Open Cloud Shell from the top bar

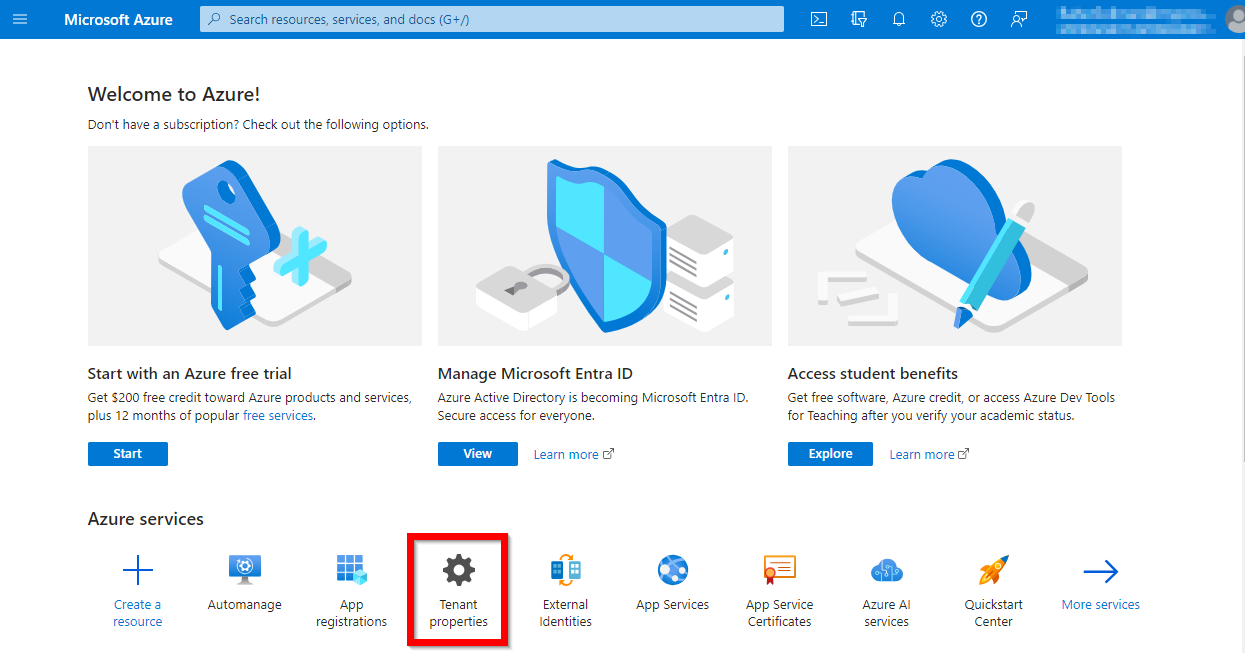pyautogui.click(x=819, y=19)
